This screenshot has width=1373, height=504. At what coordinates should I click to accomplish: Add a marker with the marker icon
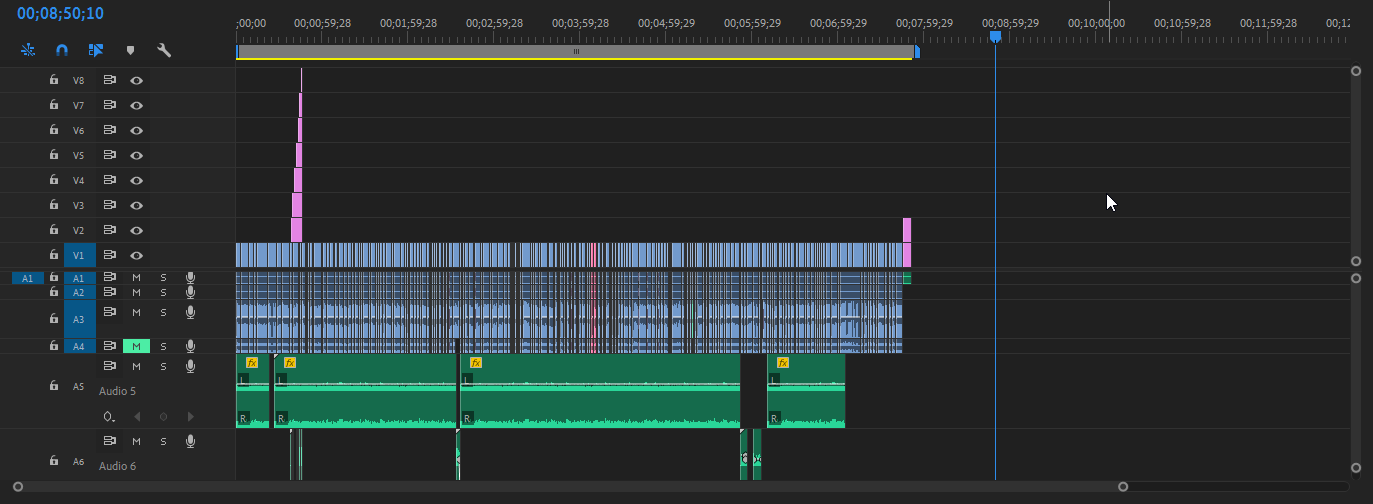pyautogui.click(x=130, y=49)
